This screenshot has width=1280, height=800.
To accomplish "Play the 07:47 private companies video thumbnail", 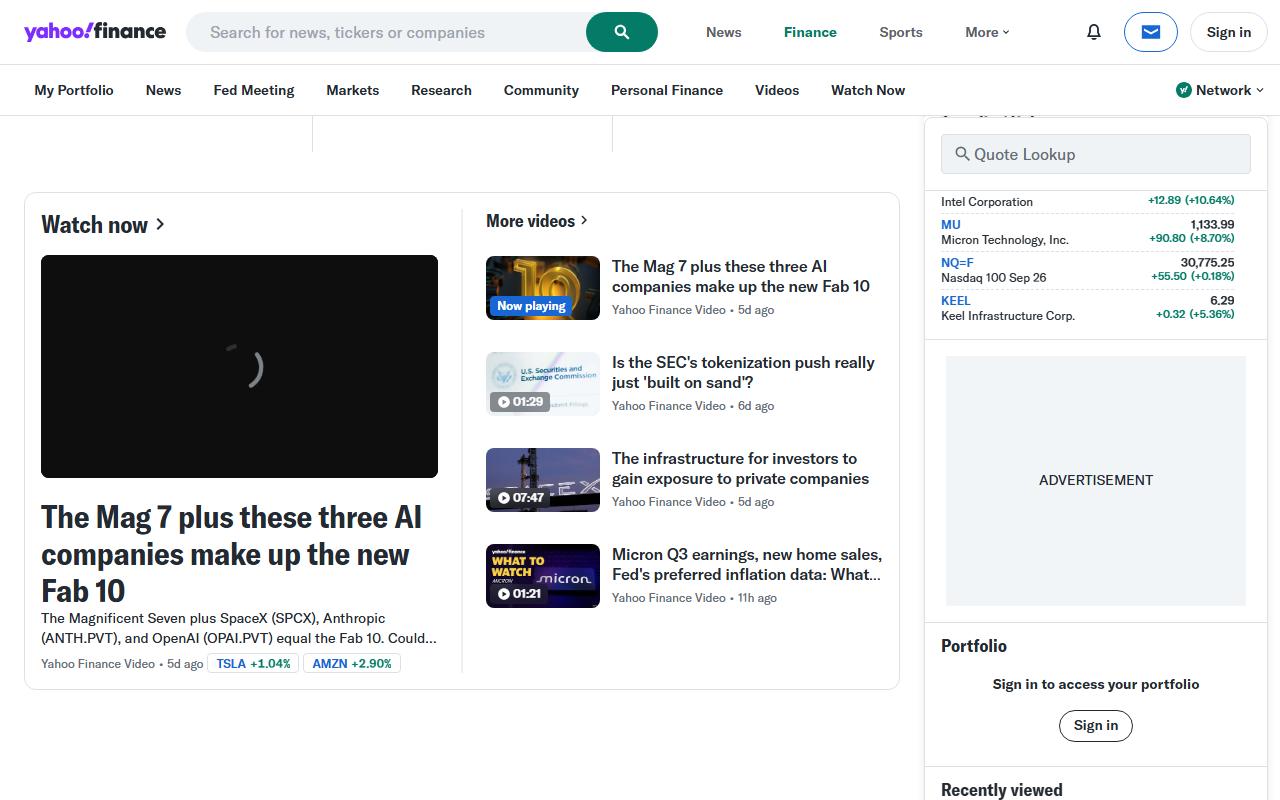I will pos(543,480).
